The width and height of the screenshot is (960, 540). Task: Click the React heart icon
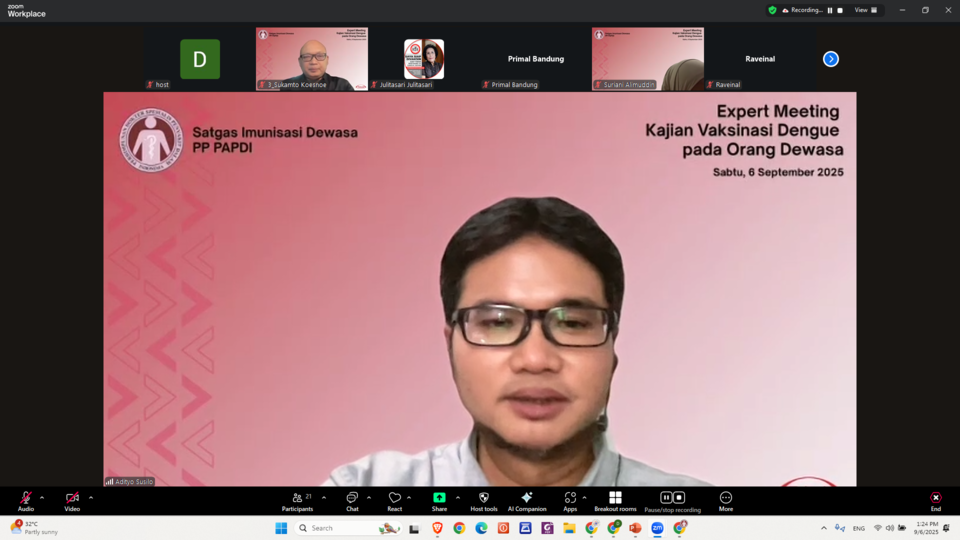pos(394,498)
